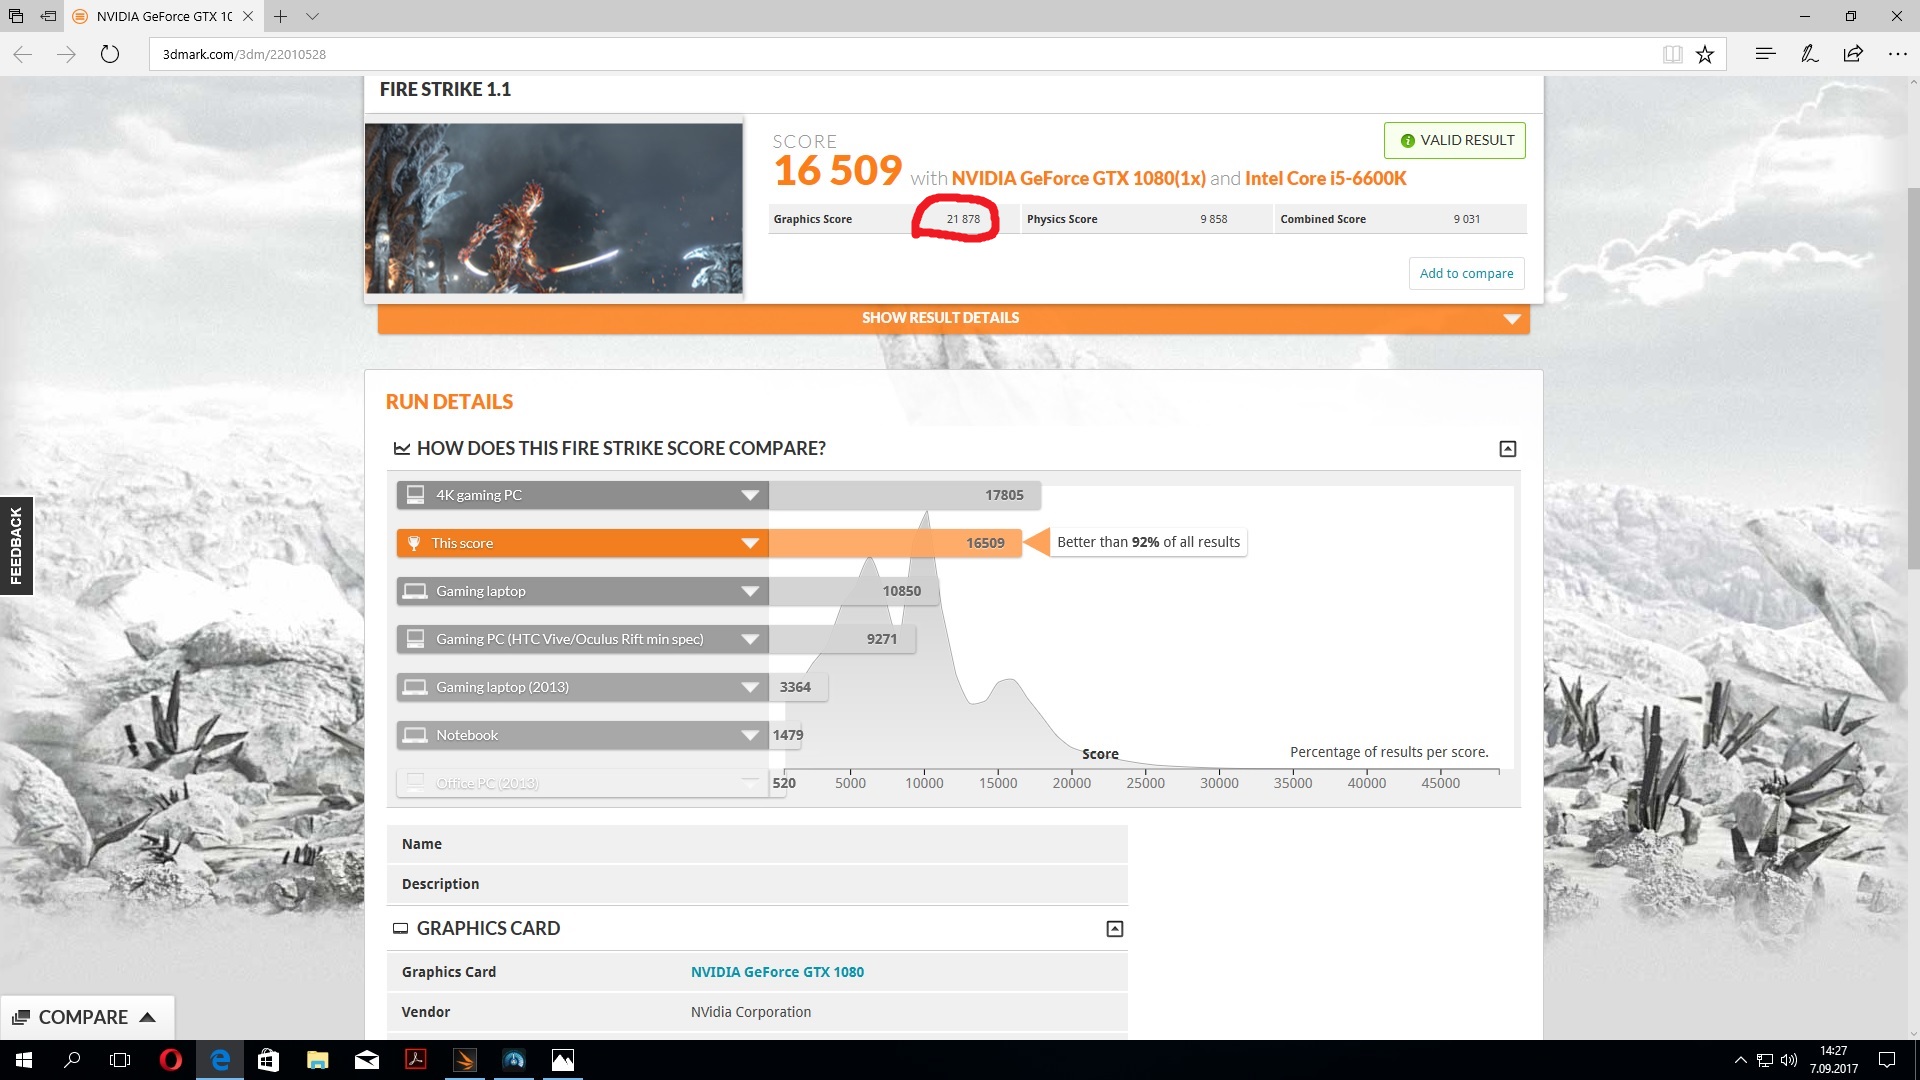
Task: Open Action Center notifications icon
Action: (x=1887, y=1060)
